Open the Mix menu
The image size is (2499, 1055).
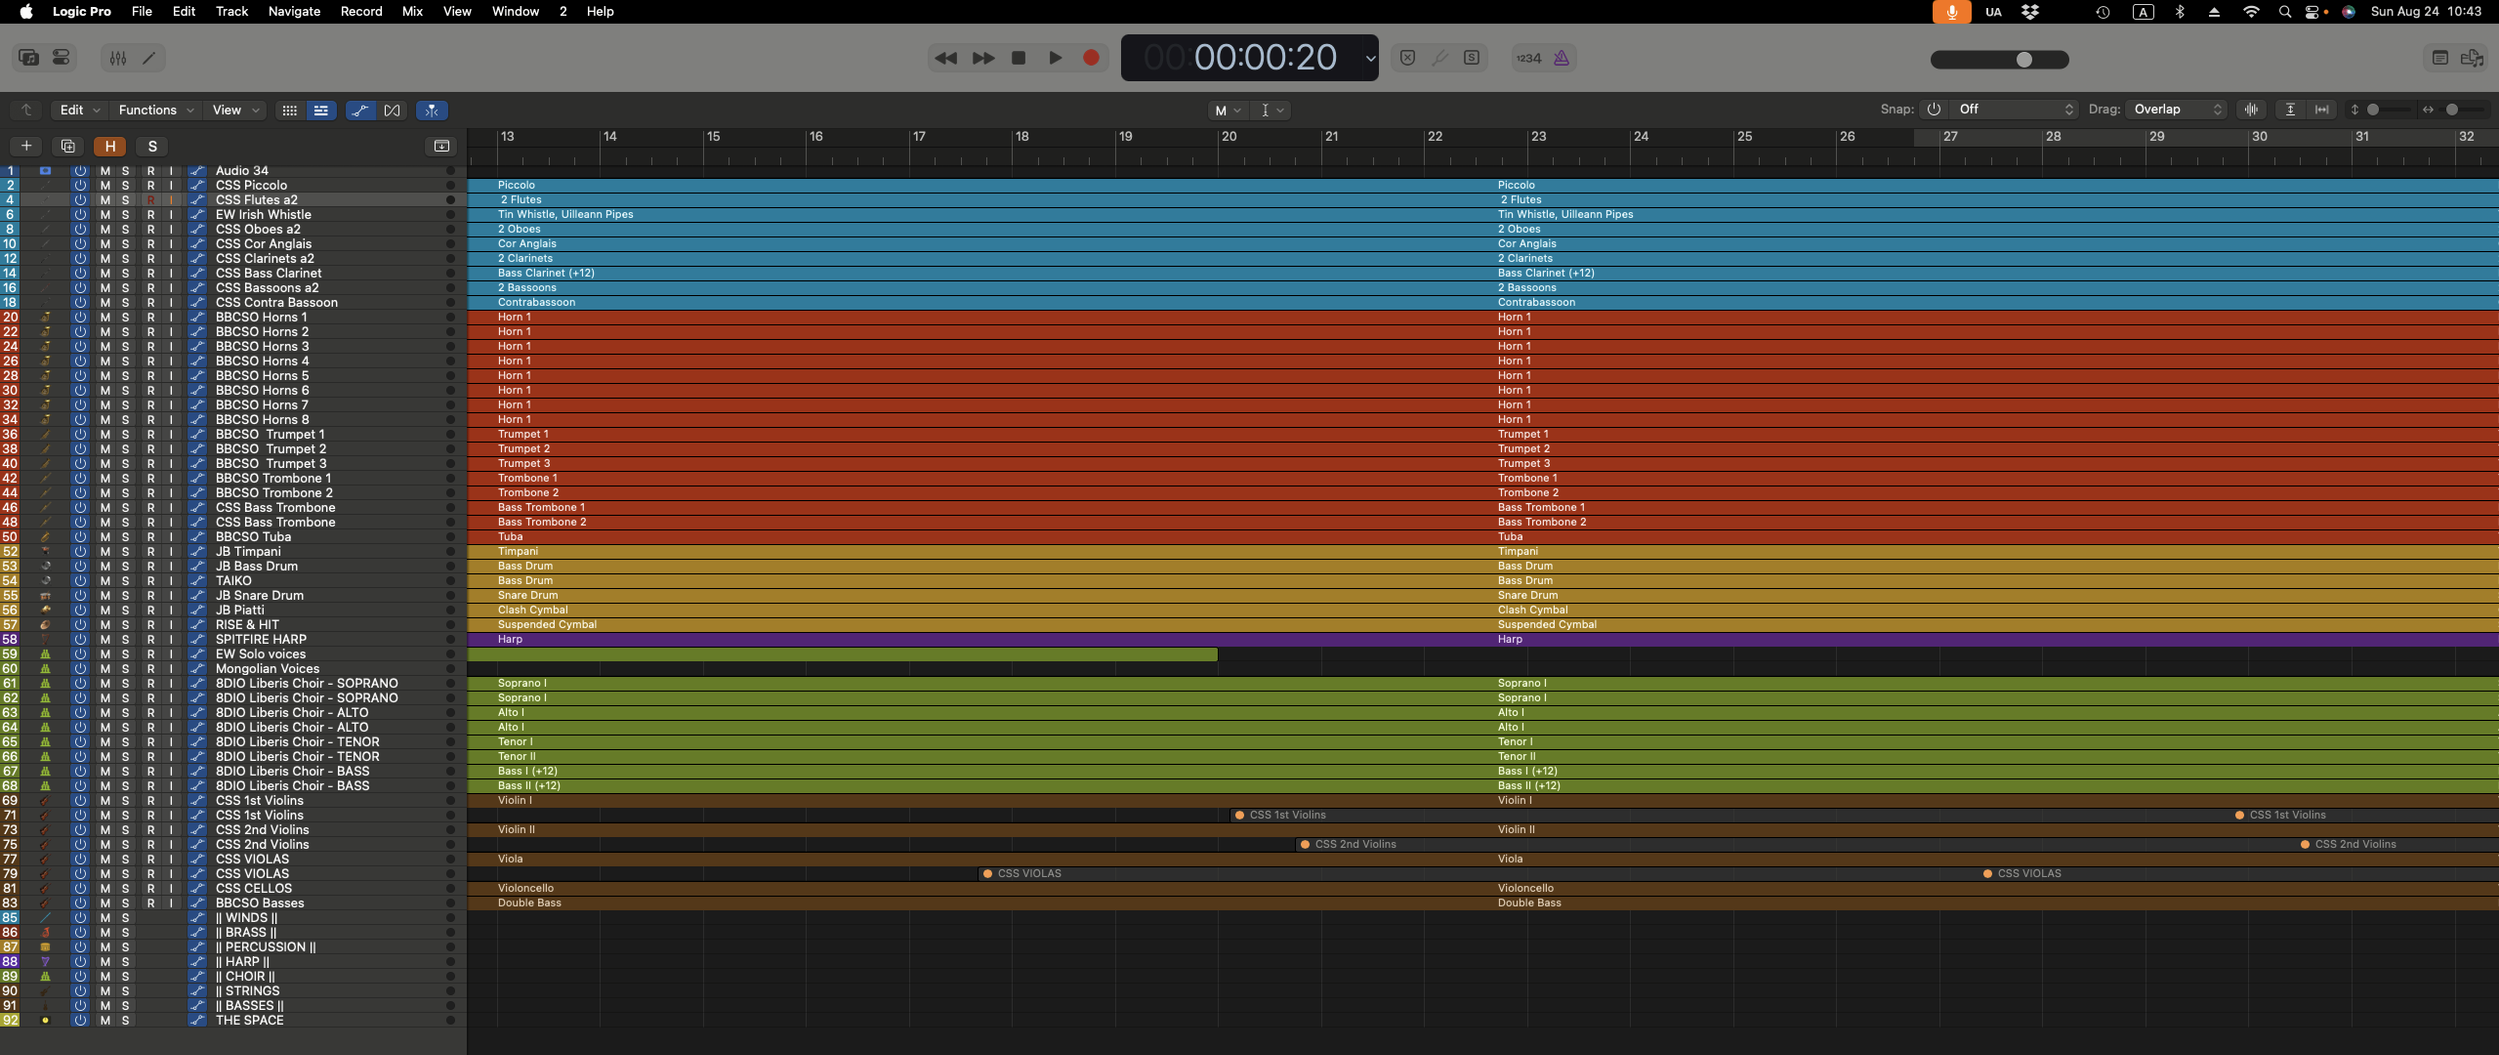(412, 11)
